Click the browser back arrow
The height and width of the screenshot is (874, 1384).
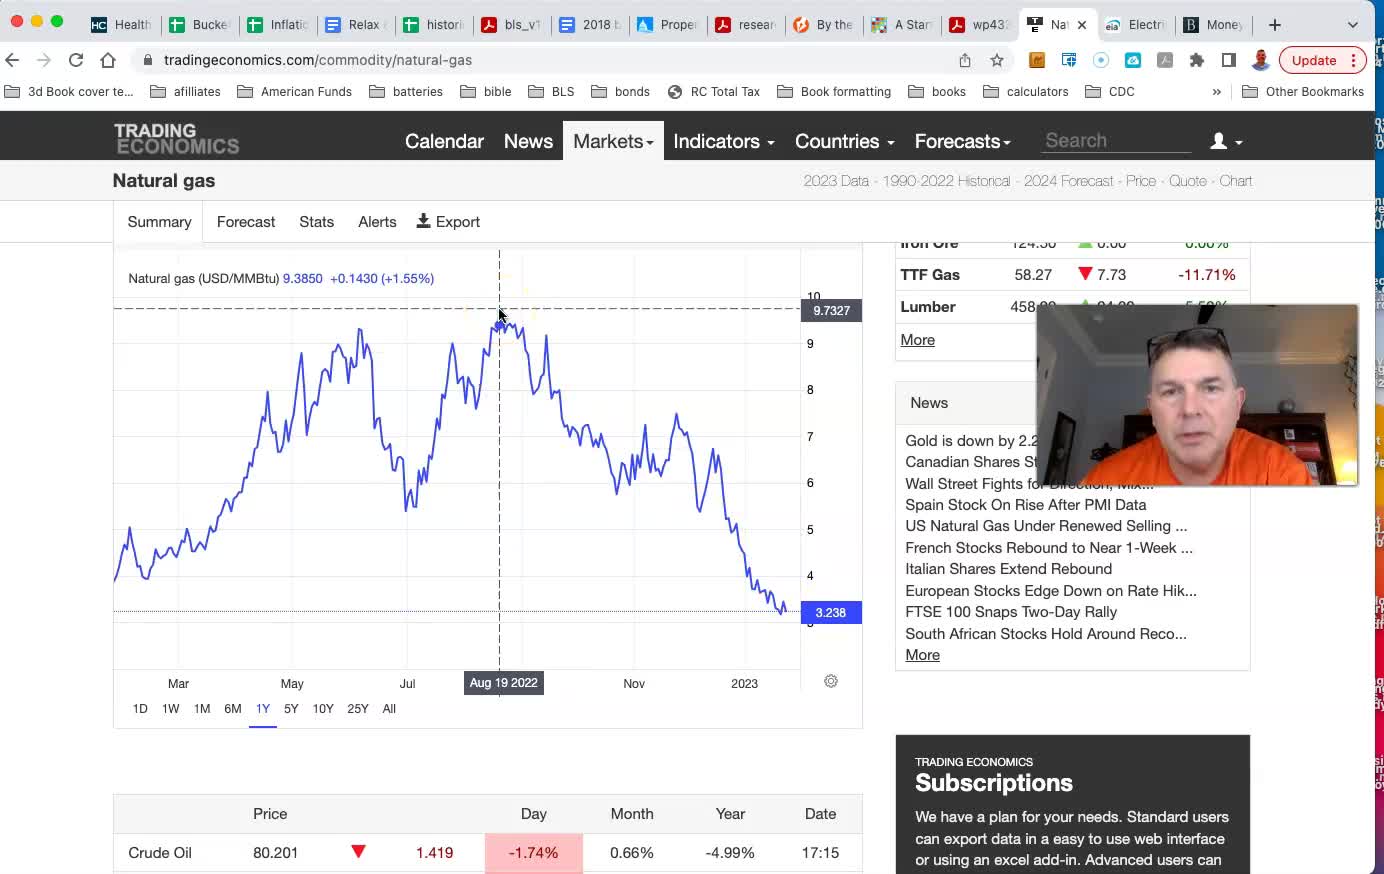(x=12, y=60)
